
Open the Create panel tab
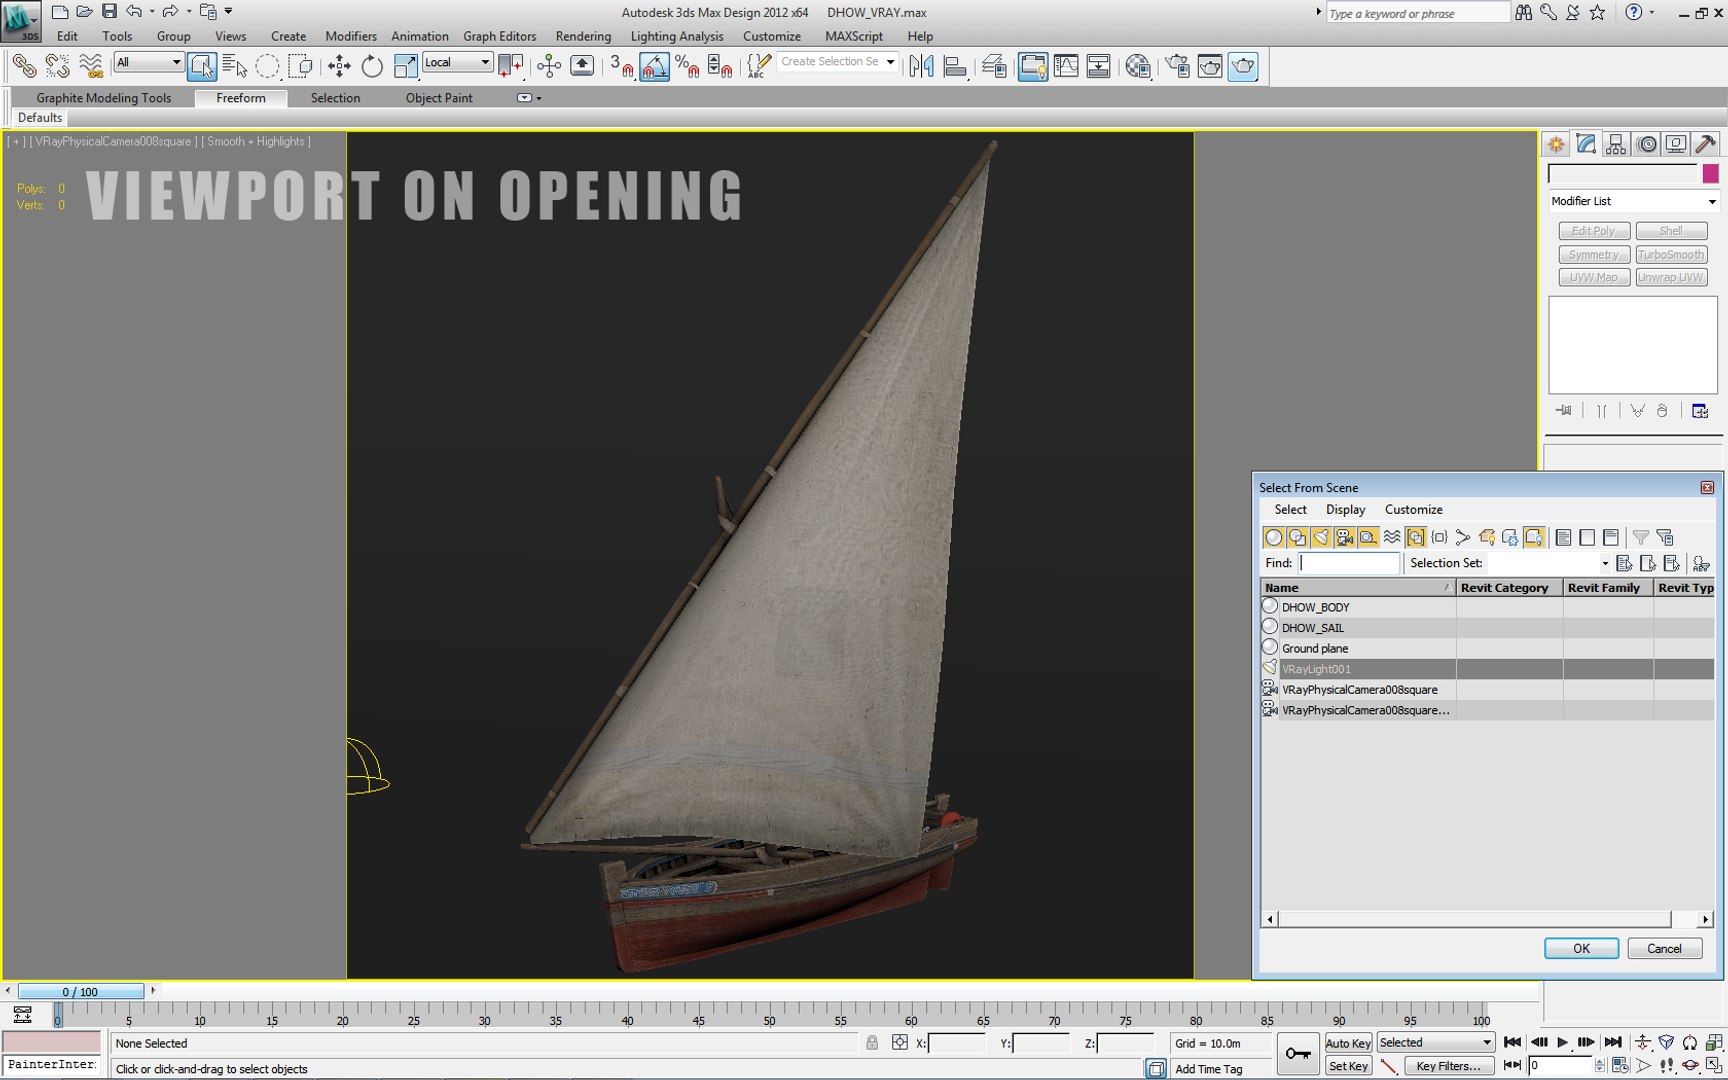(1556, 144)
